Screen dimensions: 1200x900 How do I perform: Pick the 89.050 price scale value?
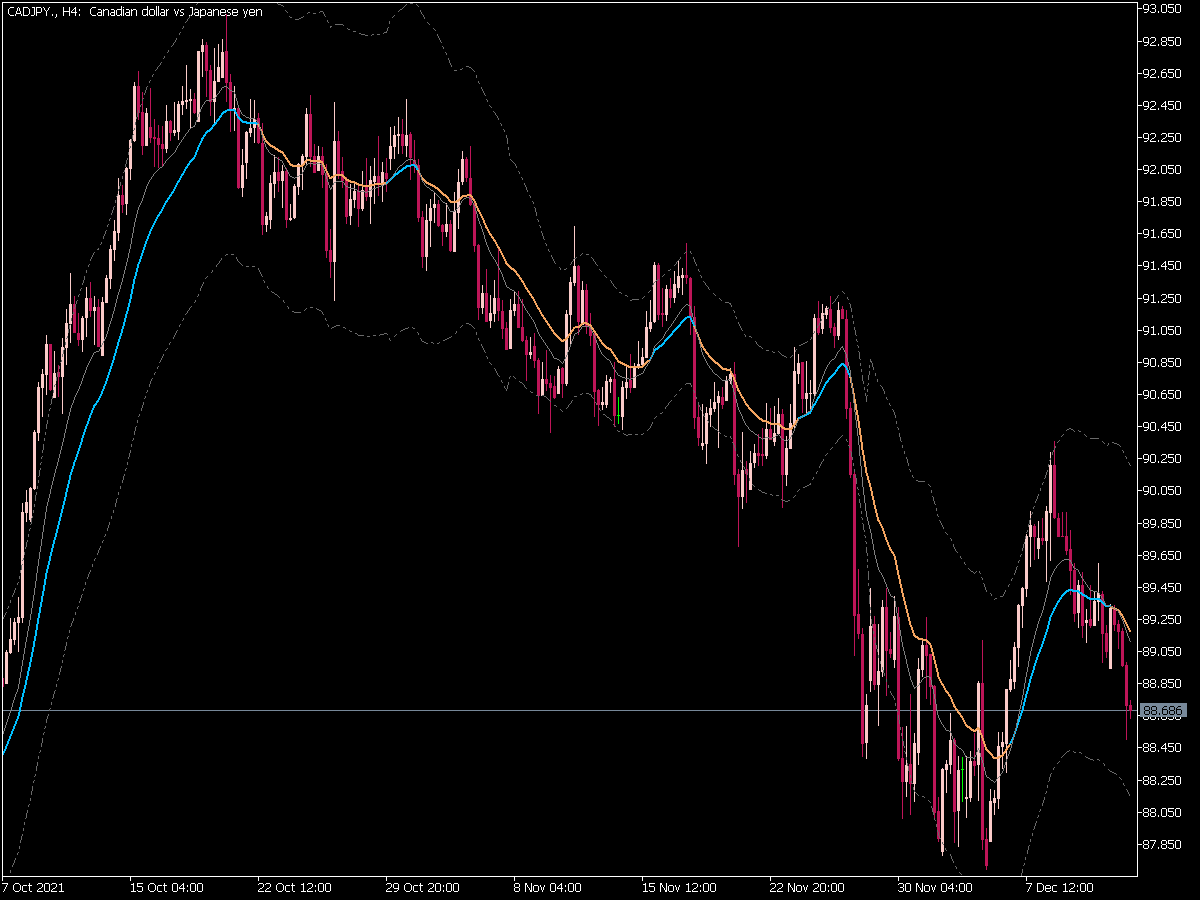[x=1163, y=651]
